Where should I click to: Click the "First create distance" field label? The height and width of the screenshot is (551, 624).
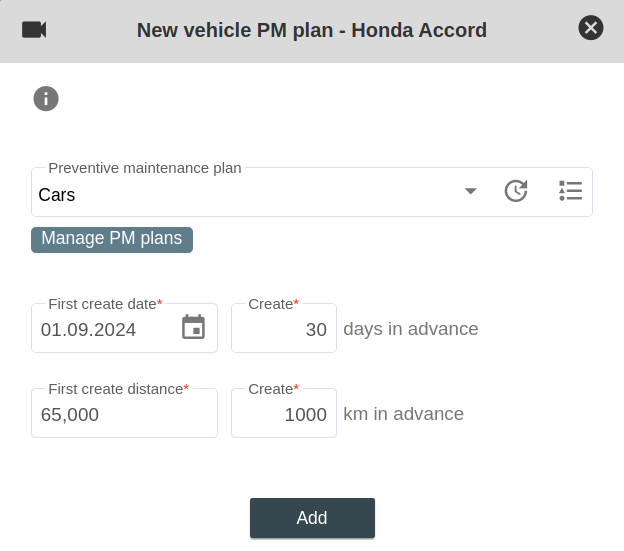(117, 388)
